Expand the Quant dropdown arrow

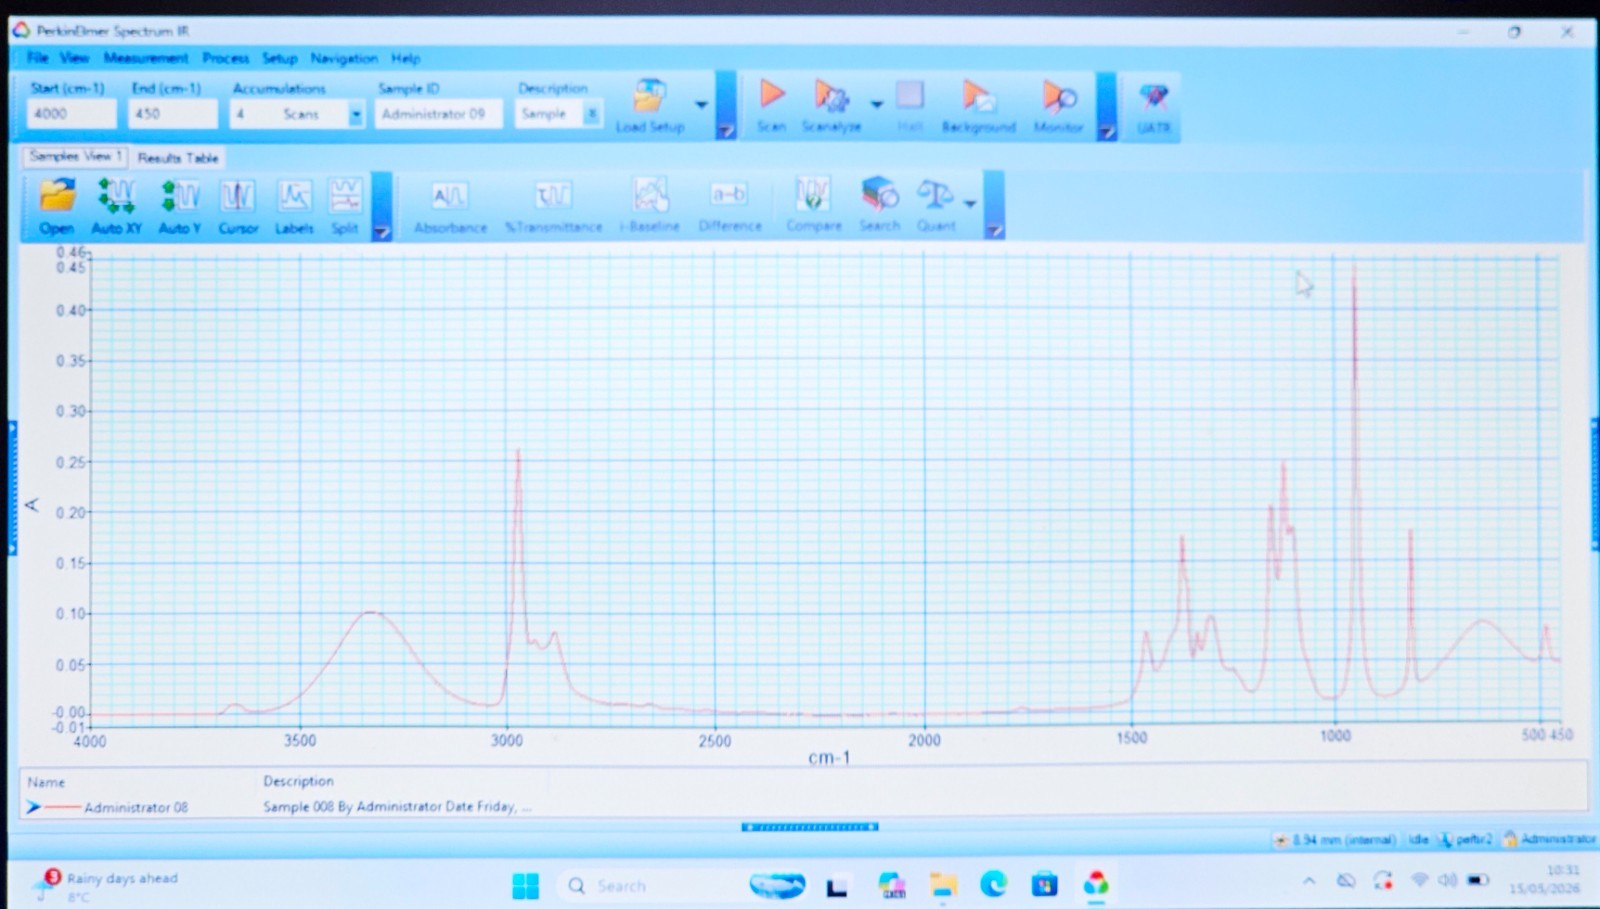coord(970,204)
